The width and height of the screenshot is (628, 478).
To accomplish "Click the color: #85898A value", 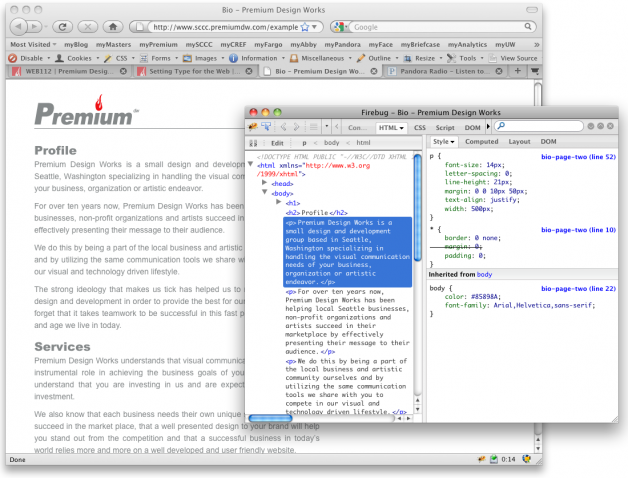I will click(x=486, y=297).
